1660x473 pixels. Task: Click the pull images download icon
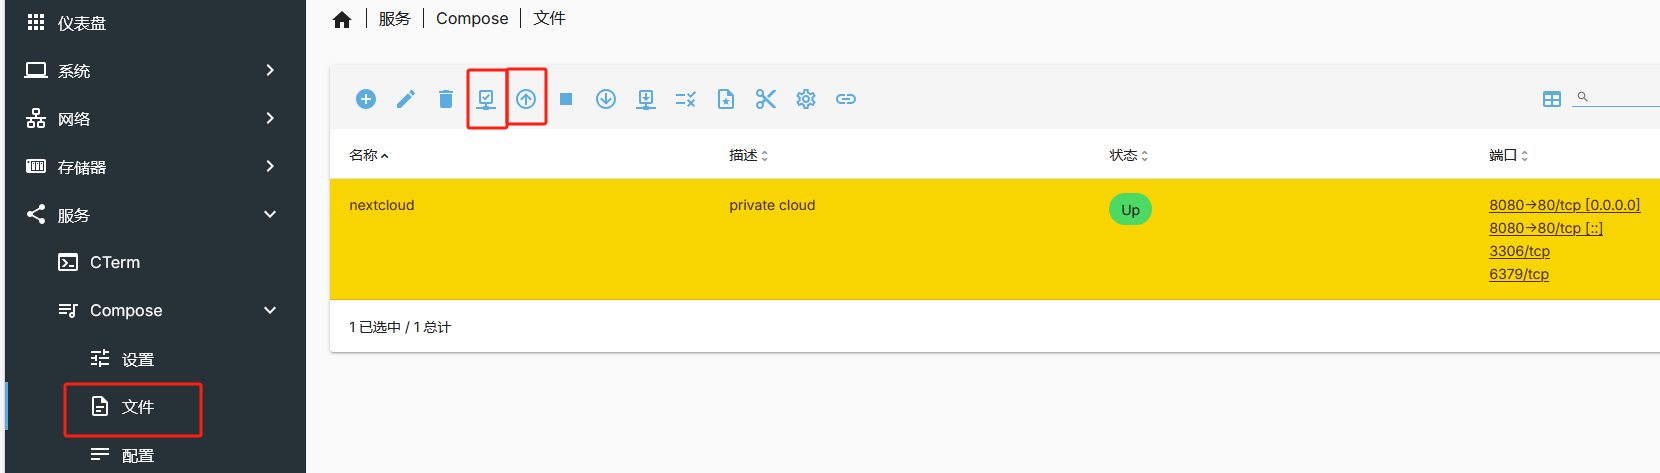click(x=646, y=99)
